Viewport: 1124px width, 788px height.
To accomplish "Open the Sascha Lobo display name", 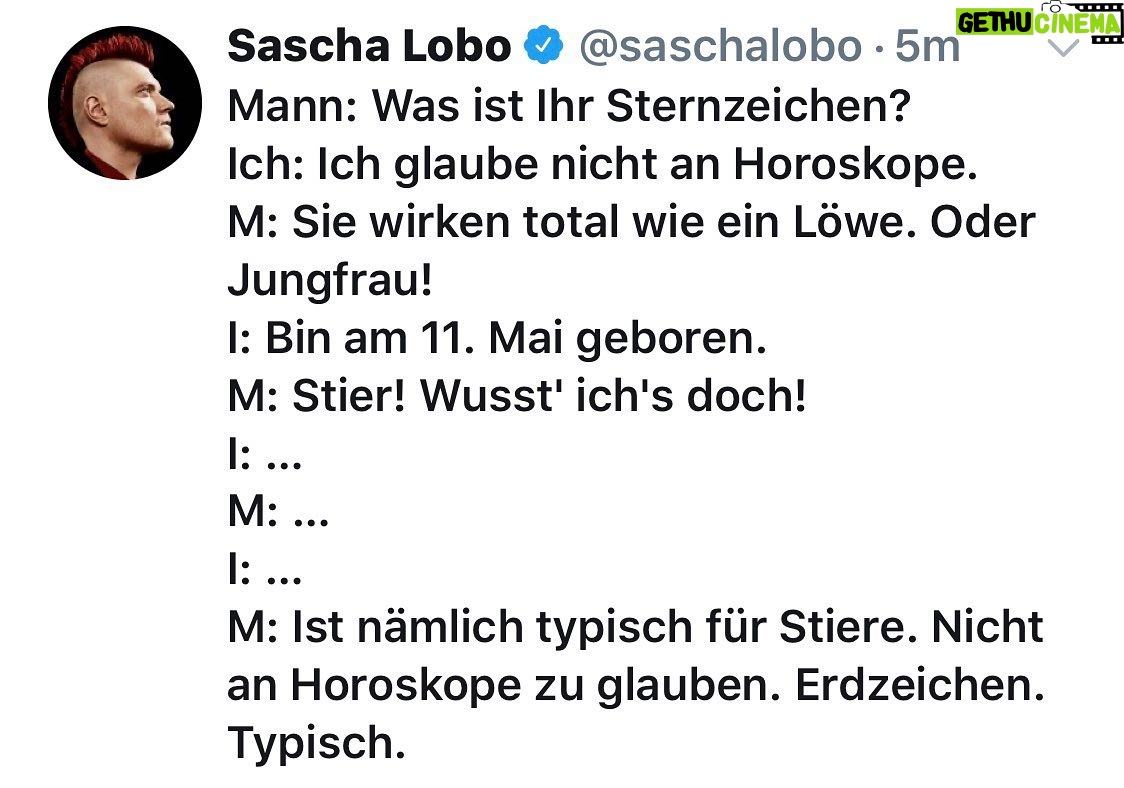I will [369, 45].
